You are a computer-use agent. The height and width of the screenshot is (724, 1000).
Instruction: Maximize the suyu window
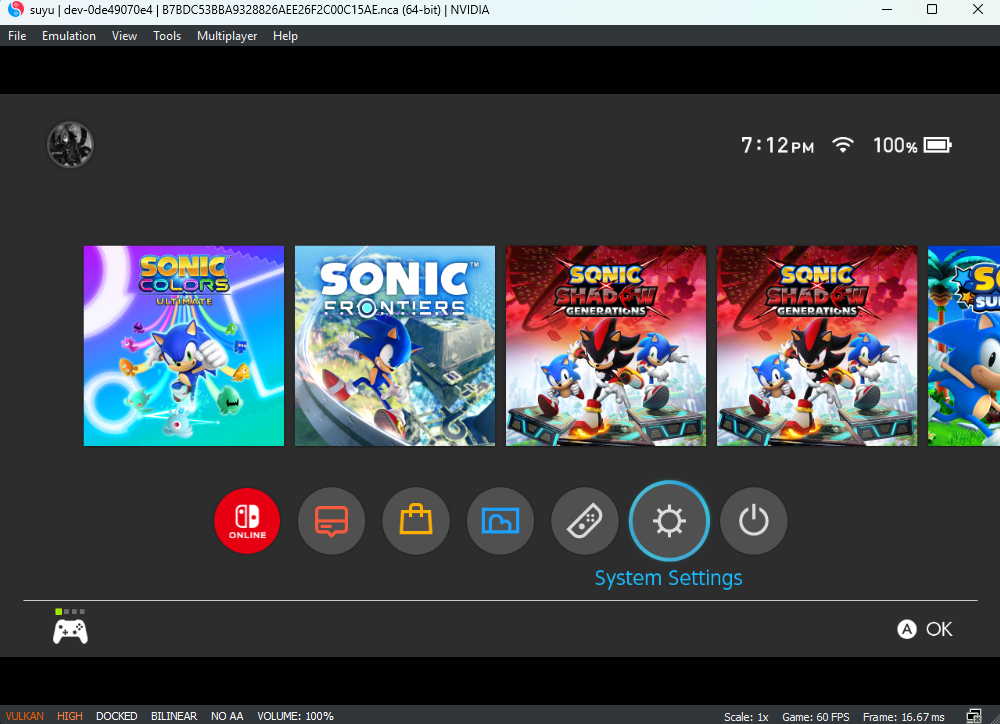[x=932, y=10]
